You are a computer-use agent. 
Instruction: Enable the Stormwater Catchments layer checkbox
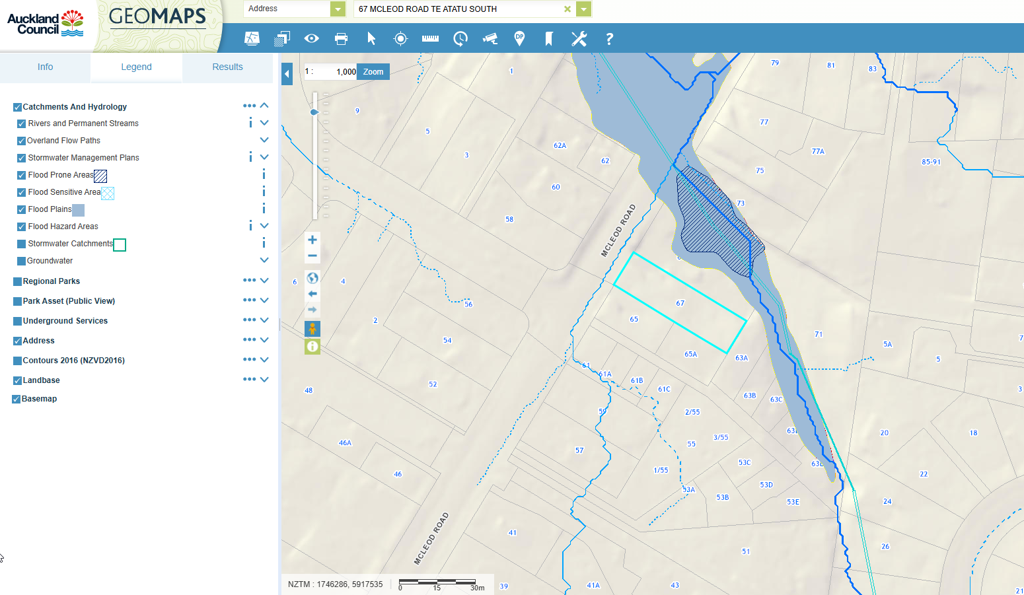[21, 244]
